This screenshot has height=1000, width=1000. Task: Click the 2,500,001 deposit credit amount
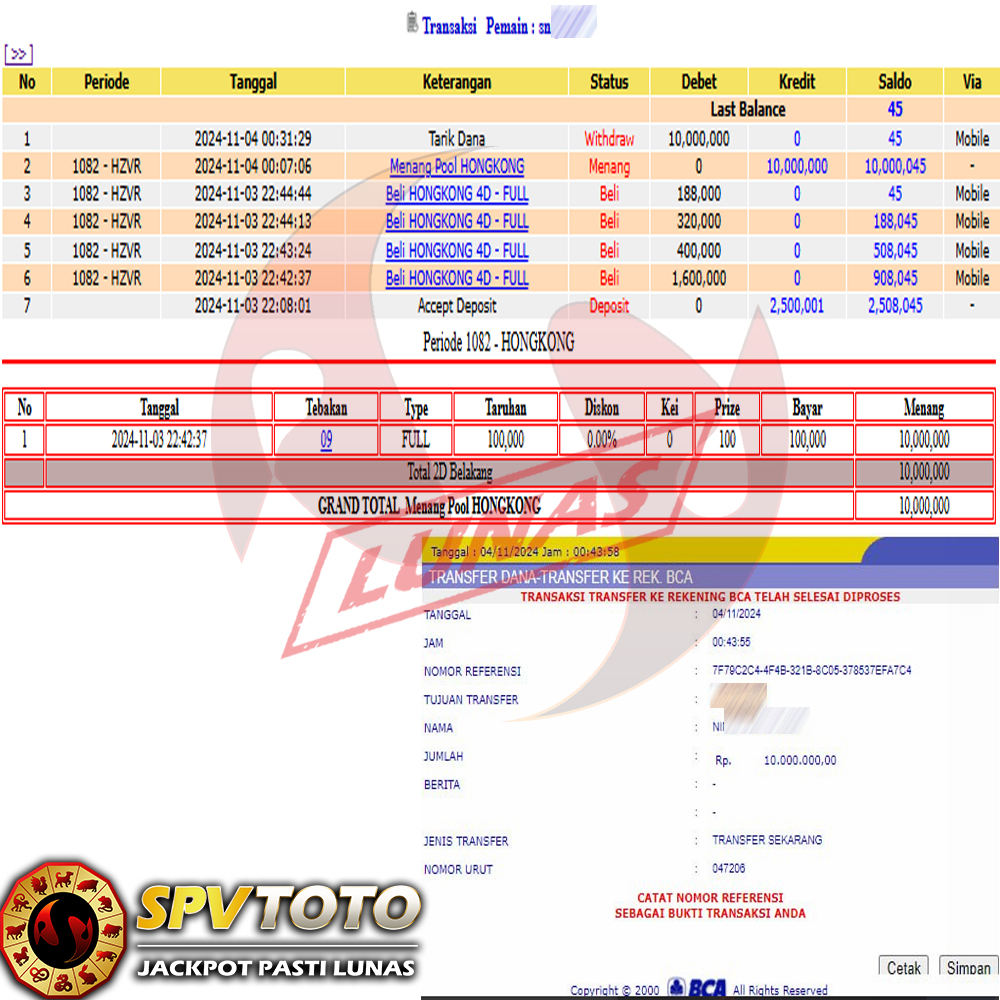point(796,306)
